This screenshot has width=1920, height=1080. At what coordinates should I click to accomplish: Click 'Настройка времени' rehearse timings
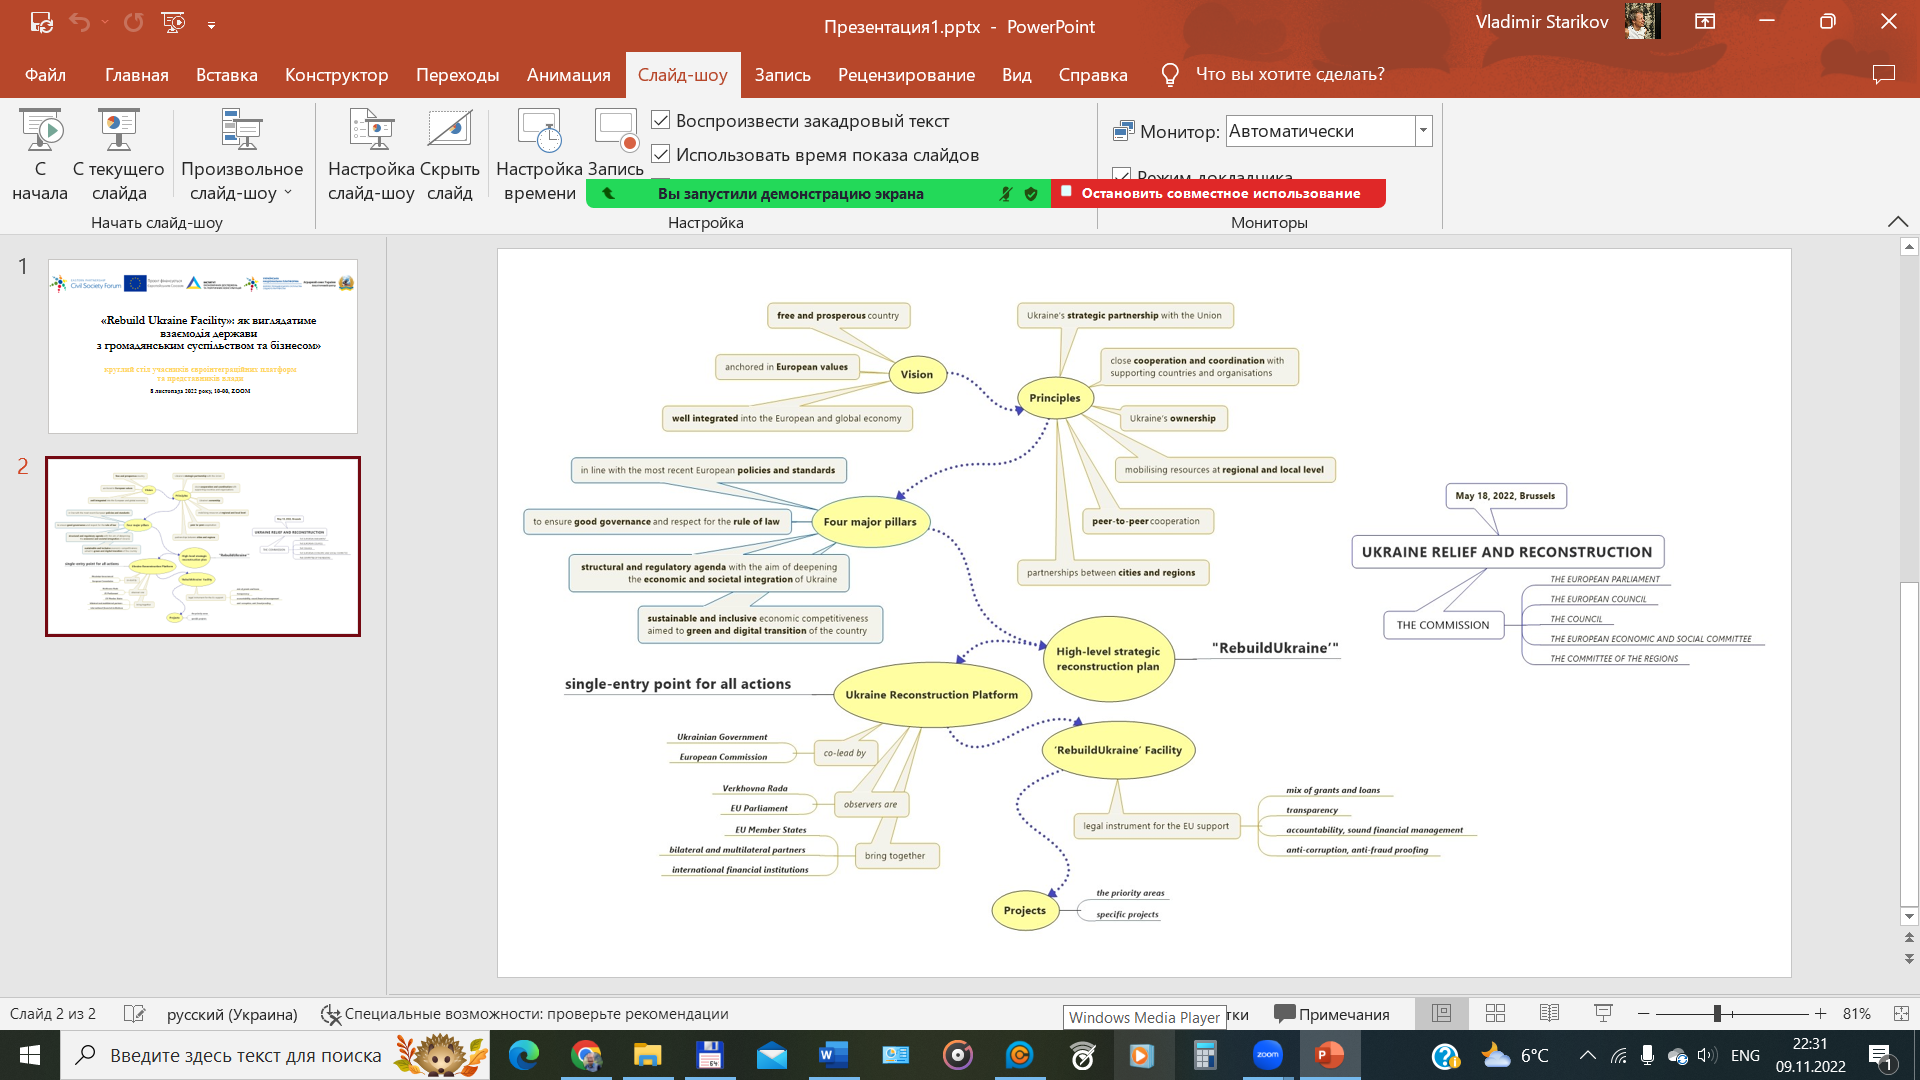[x=539, y=156]
